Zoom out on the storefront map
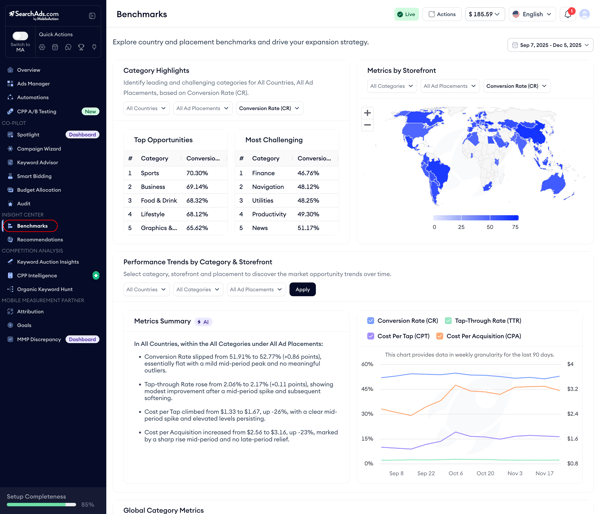Image resolution: width=600 pixels, height=514 pixels. click(x=367, y=125)
